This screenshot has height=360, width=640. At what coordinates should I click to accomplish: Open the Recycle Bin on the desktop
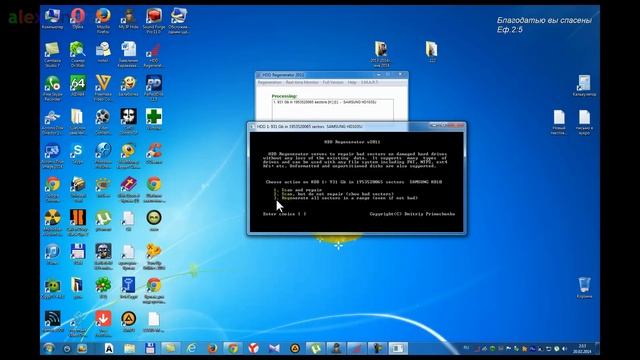(584, 287)
